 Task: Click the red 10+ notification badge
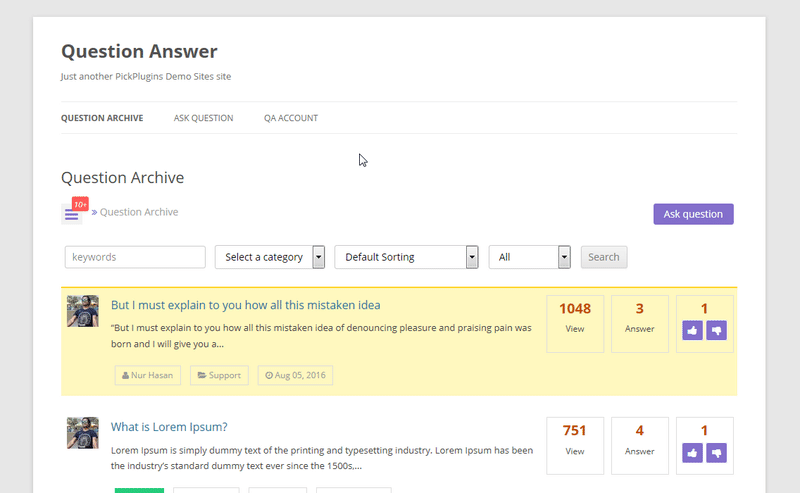pos(80,204)
